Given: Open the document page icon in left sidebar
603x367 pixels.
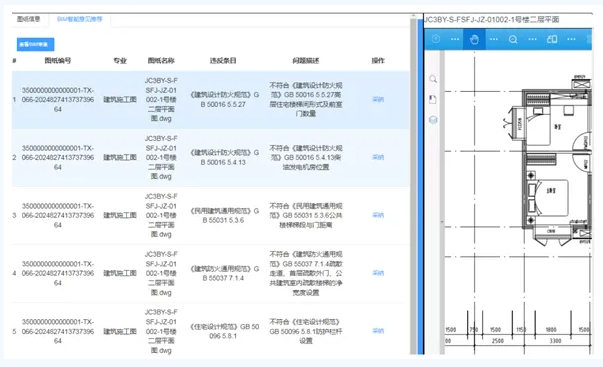Looking at the screenshot, I should click(x=433, y=100).
